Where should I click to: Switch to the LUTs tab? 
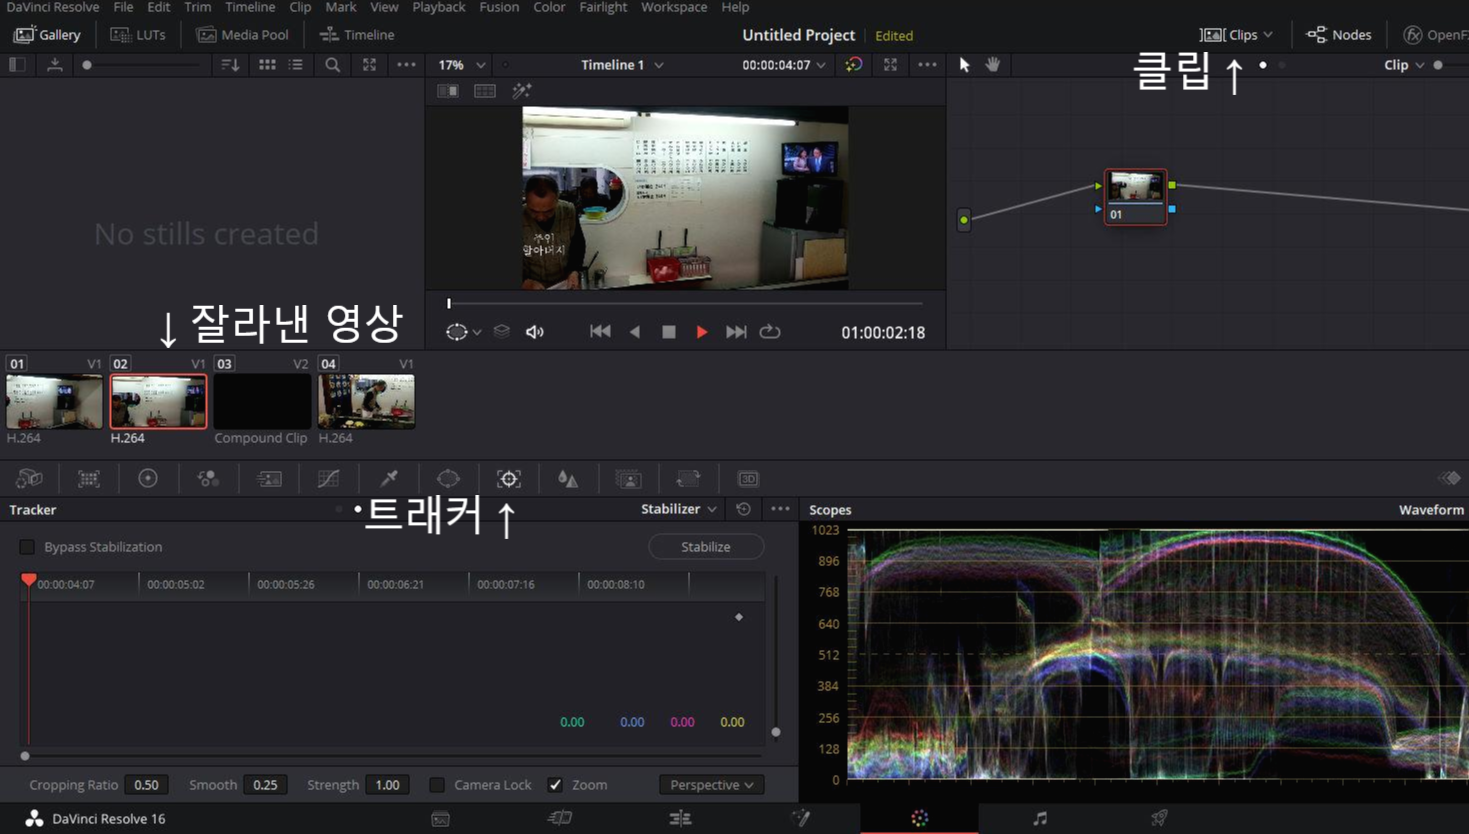click(138, 33)
